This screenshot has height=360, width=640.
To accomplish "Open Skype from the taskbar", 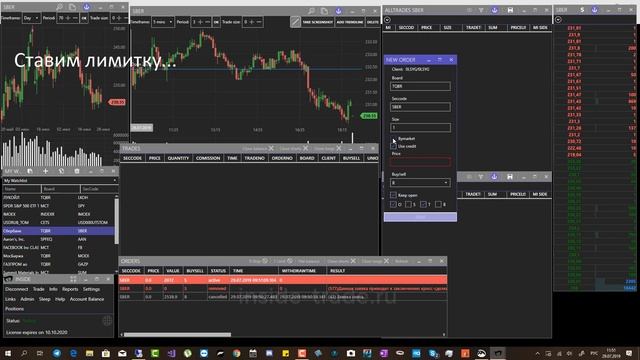I will 433,353.
